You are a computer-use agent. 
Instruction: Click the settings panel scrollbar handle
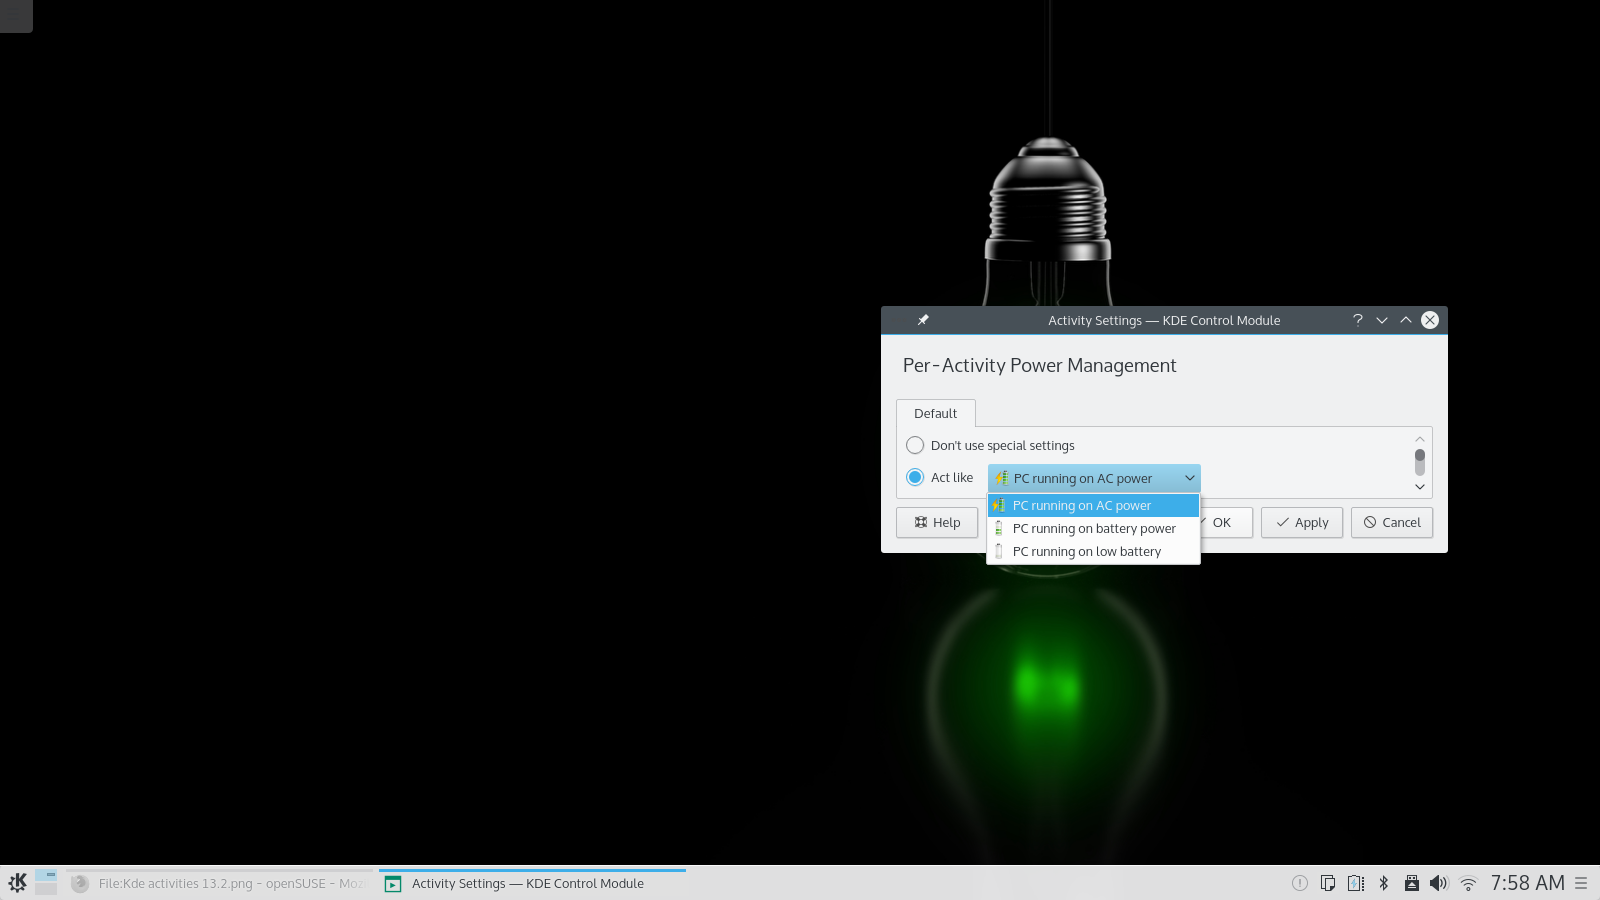coord(1419,462)
